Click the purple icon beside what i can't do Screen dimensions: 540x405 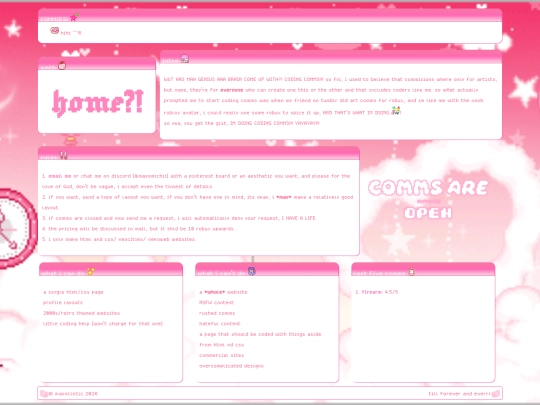(x=252, y=271)
